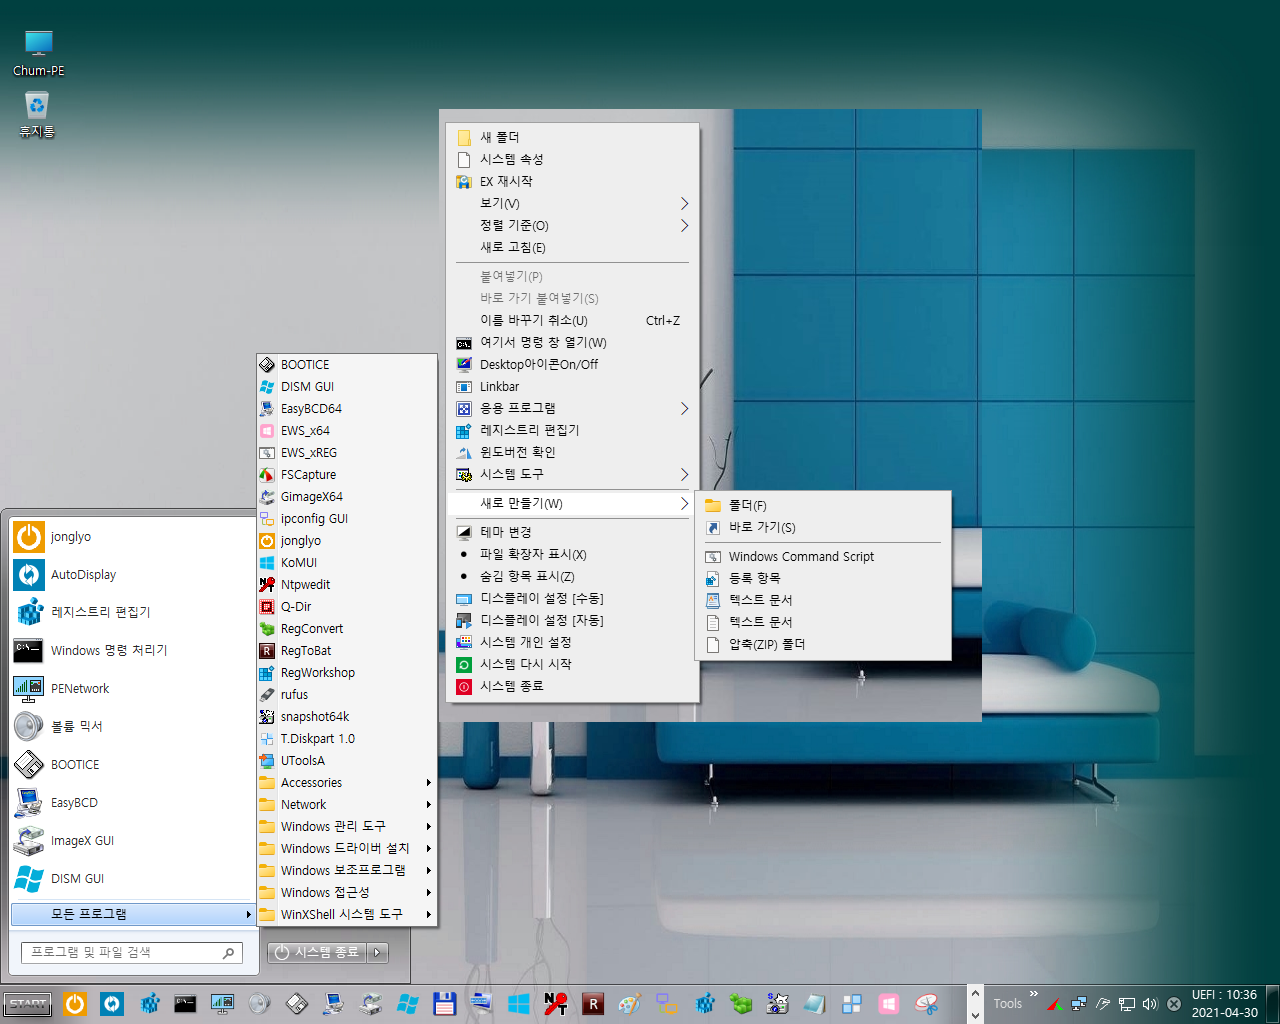Expand the Windows 드라이버 설치 folder
Image resolution: width=1280 pixels, height=1024 pixels.
347,849
